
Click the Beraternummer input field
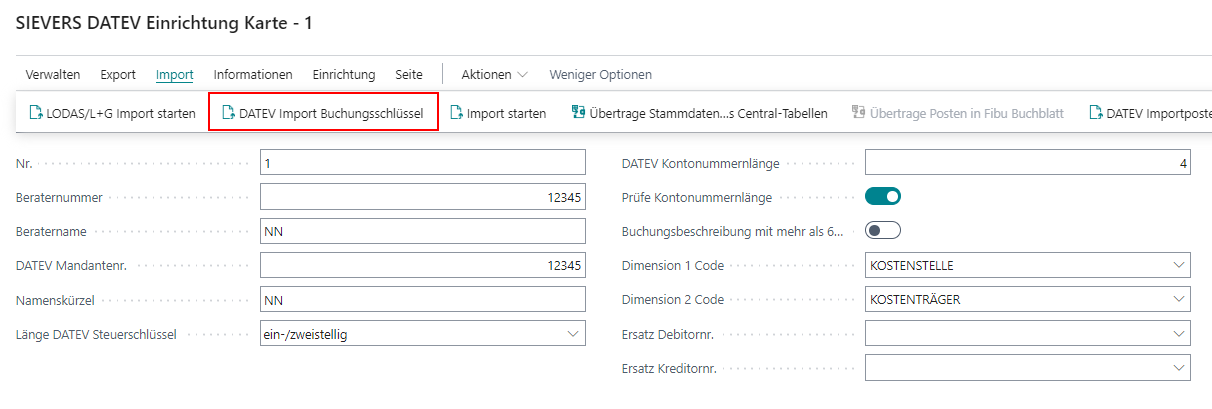pos(422,197)
